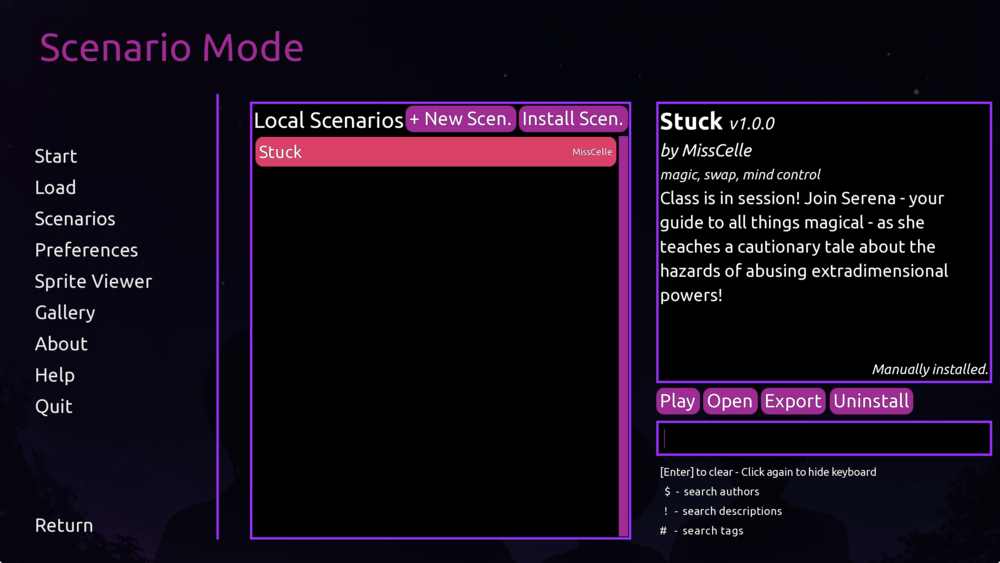Click the 'magic, swap, mind control' tags text

(740, 175)
